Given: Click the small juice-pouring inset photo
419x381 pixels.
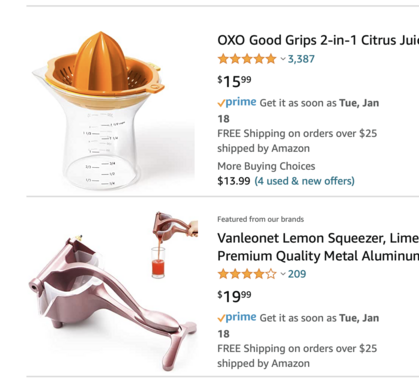Looking at the screenshot, I should 174,244.
